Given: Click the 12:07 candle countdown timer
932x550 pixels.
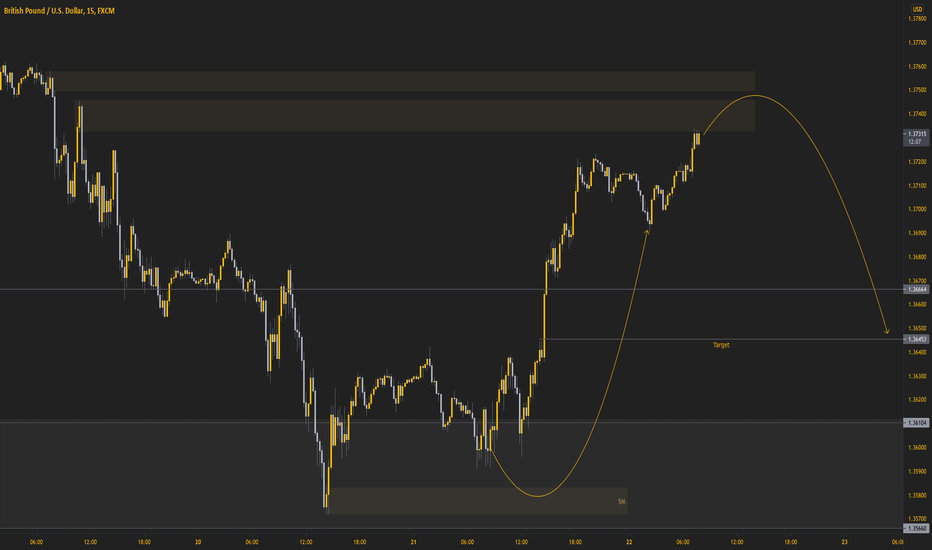Looking at the screenshot, I should coord(915,142).
